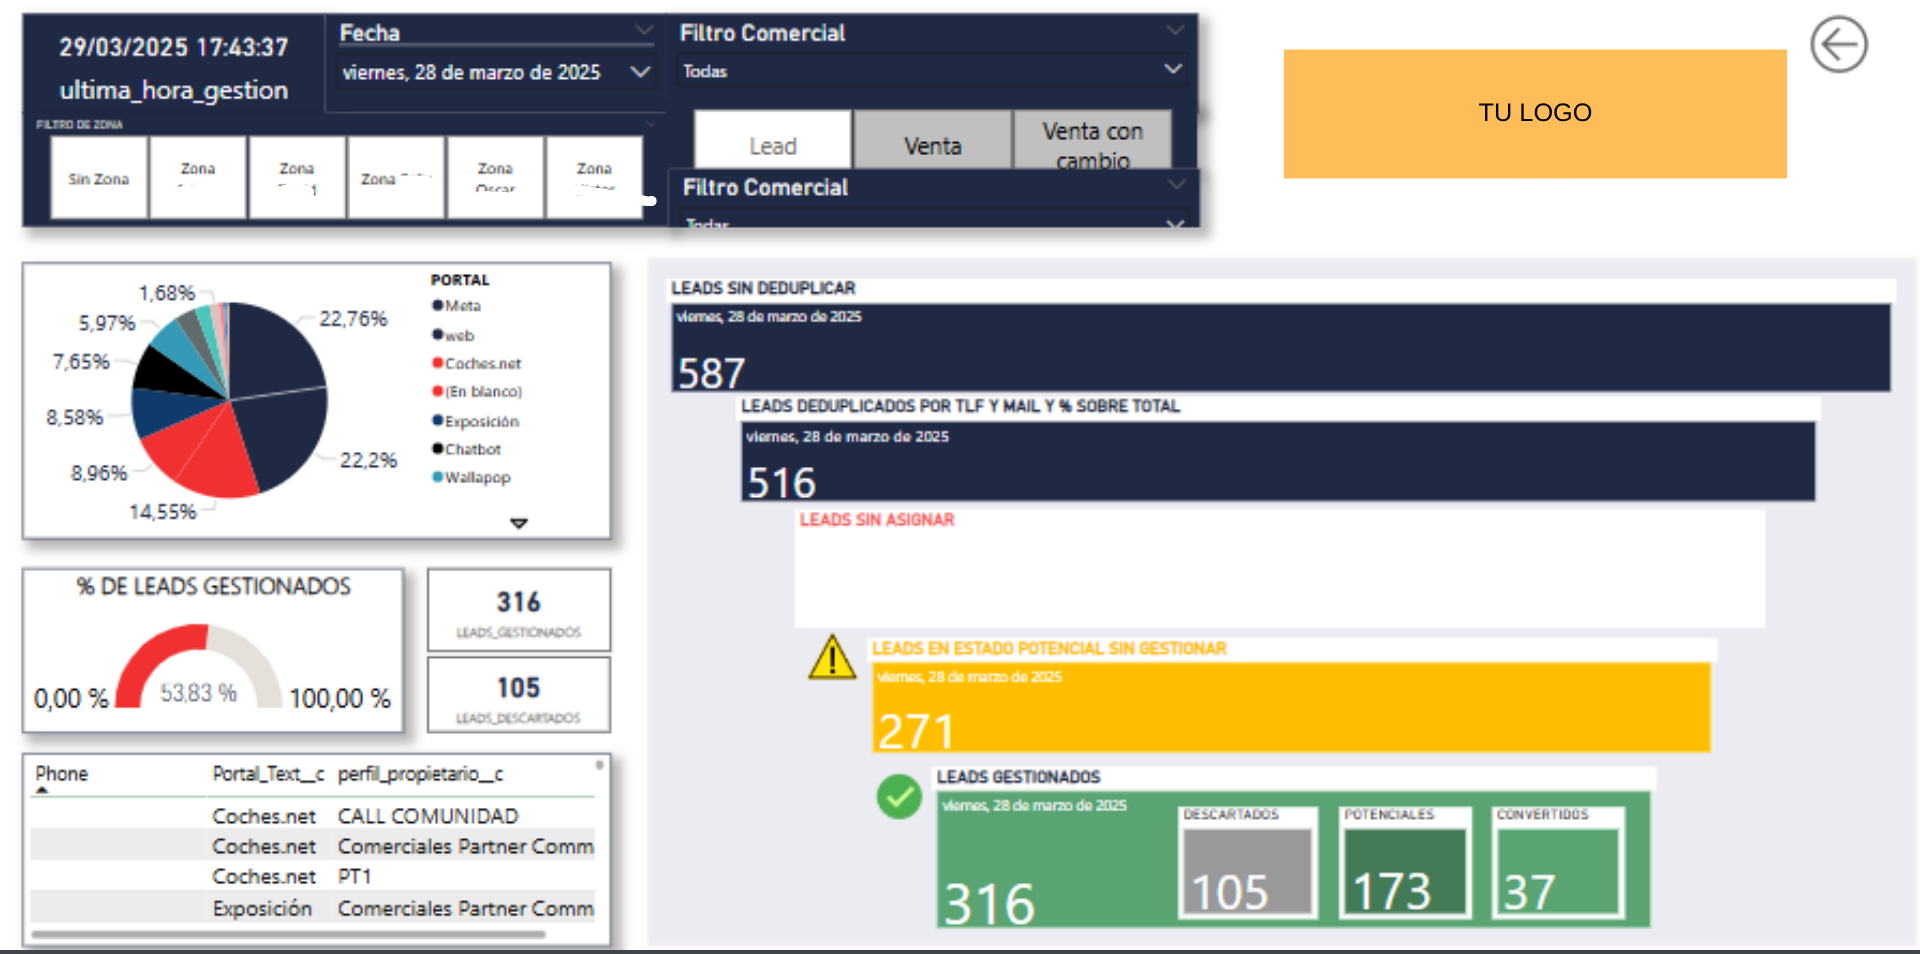1920x954 pixels.
Task: Toggle the Lead filter tile
Action: tap(773, 140)
